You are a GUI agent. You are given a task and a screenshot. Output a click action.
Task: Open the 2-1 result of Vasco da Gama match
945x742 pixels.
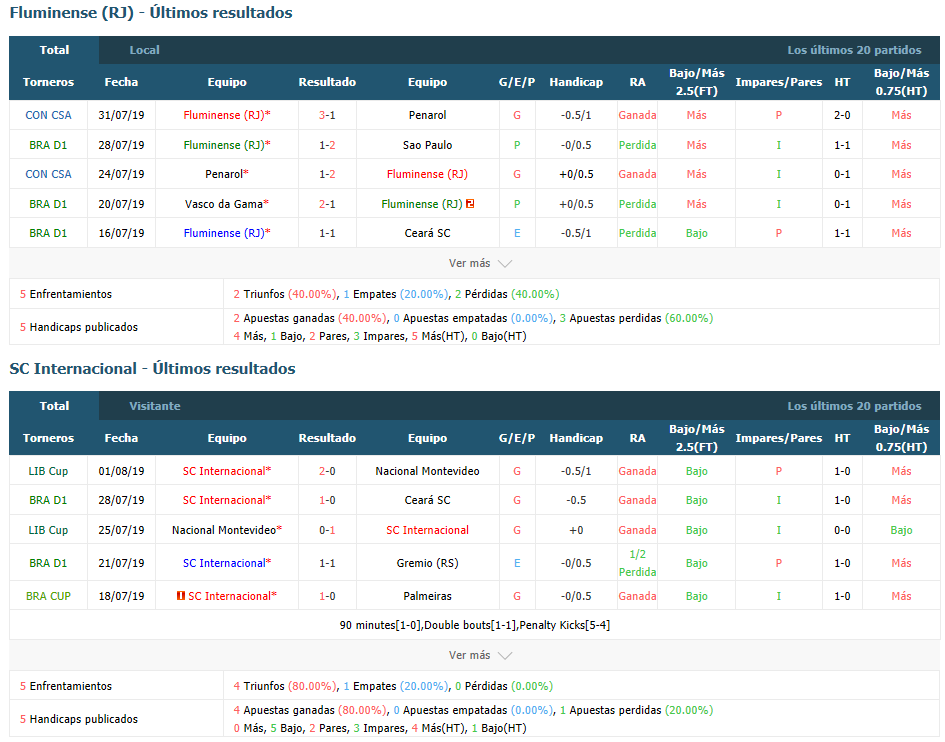point(327,204)
